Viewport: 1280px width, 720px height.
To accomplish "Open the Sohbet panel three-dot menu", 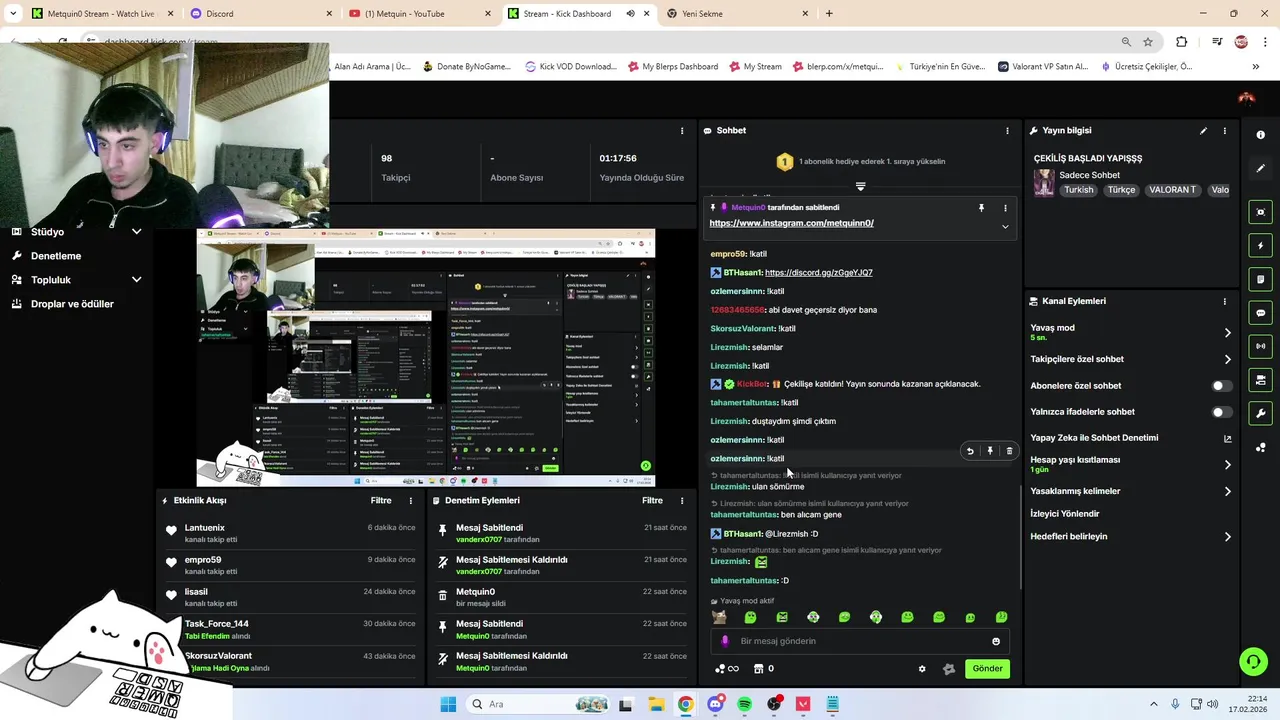I will 1007,131.
